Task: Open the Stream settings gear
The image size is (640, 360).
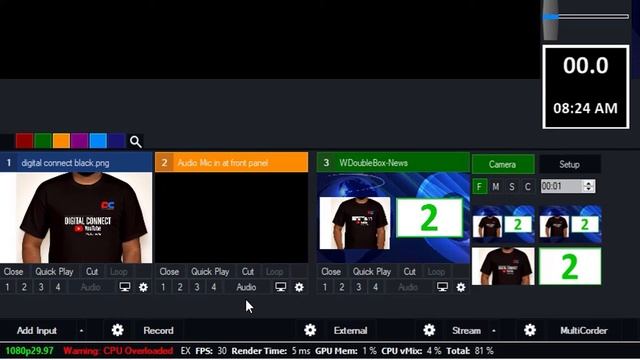Action: click(429, 330)
